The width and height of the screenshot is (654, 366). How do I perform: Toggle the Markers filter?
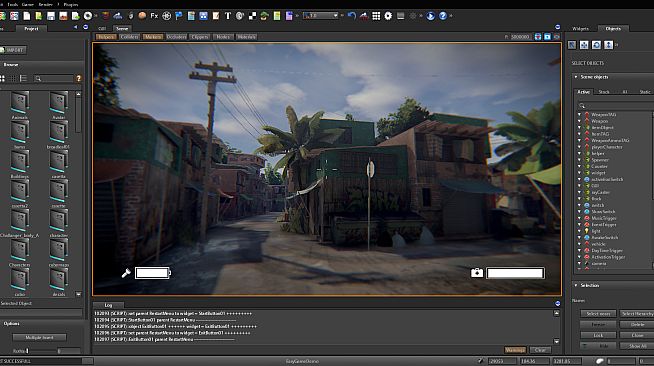tap(153, 37)
